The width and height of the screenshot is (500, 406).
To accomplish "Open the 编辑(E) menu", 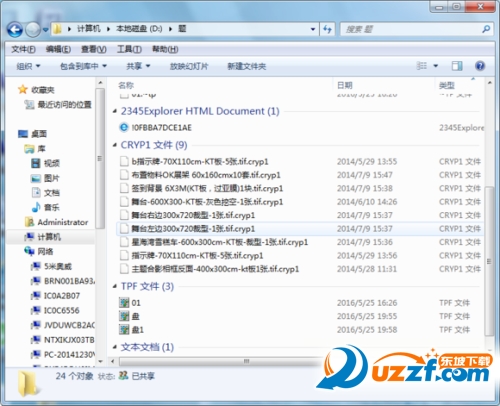I will (58, 49).
